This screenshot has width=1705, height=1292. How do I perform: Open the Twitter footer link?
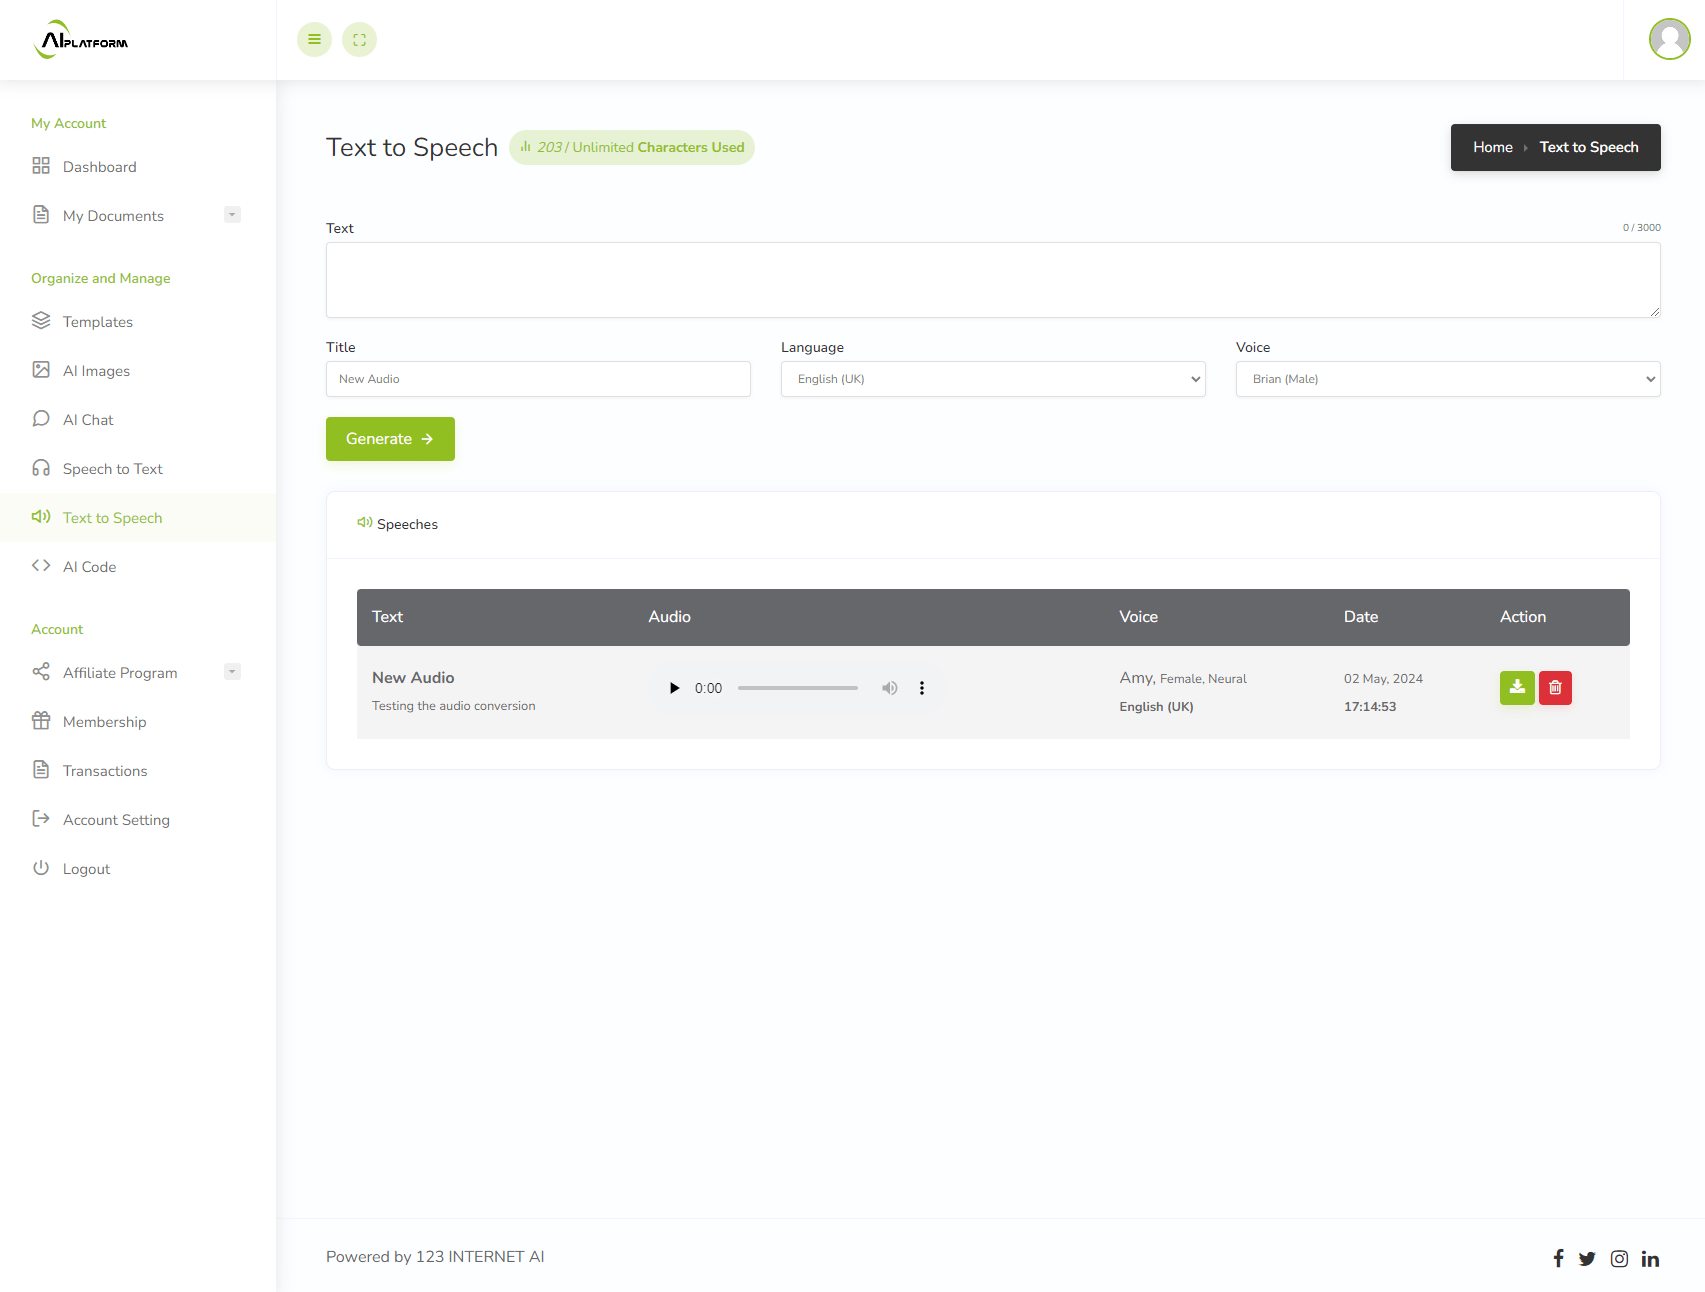pos(1587,1259)
